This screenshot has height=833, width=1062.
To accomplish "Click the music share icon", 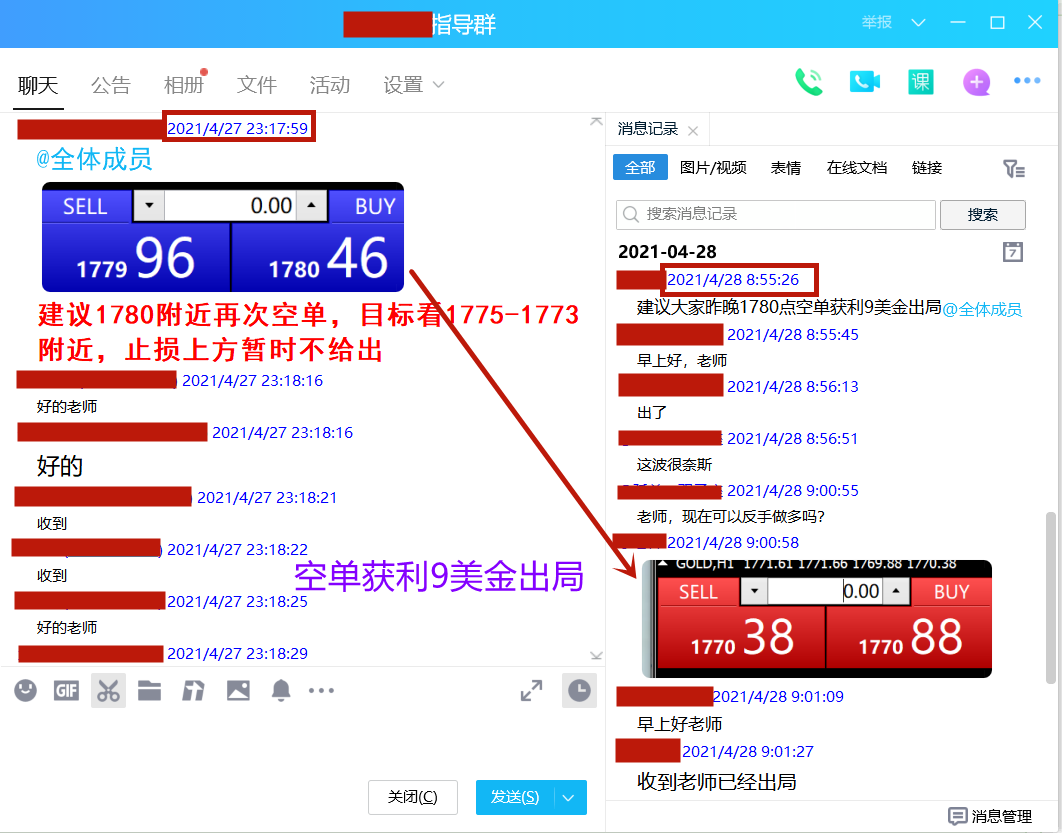I will pos(193,690).
